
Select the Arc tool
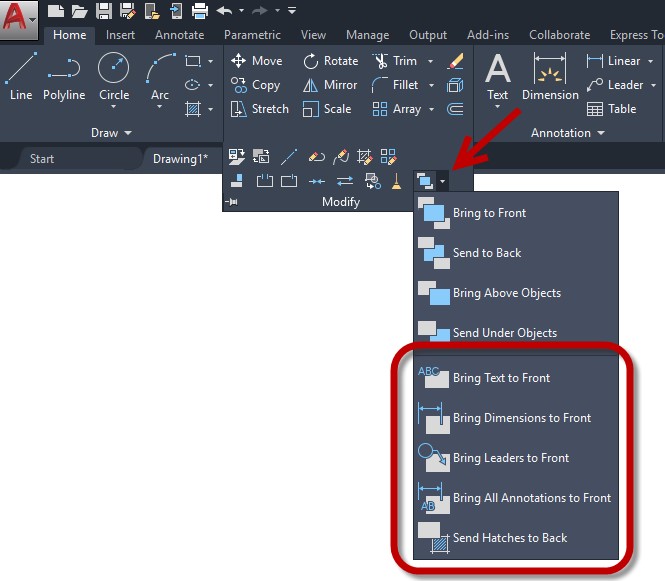tap(160, 77)
